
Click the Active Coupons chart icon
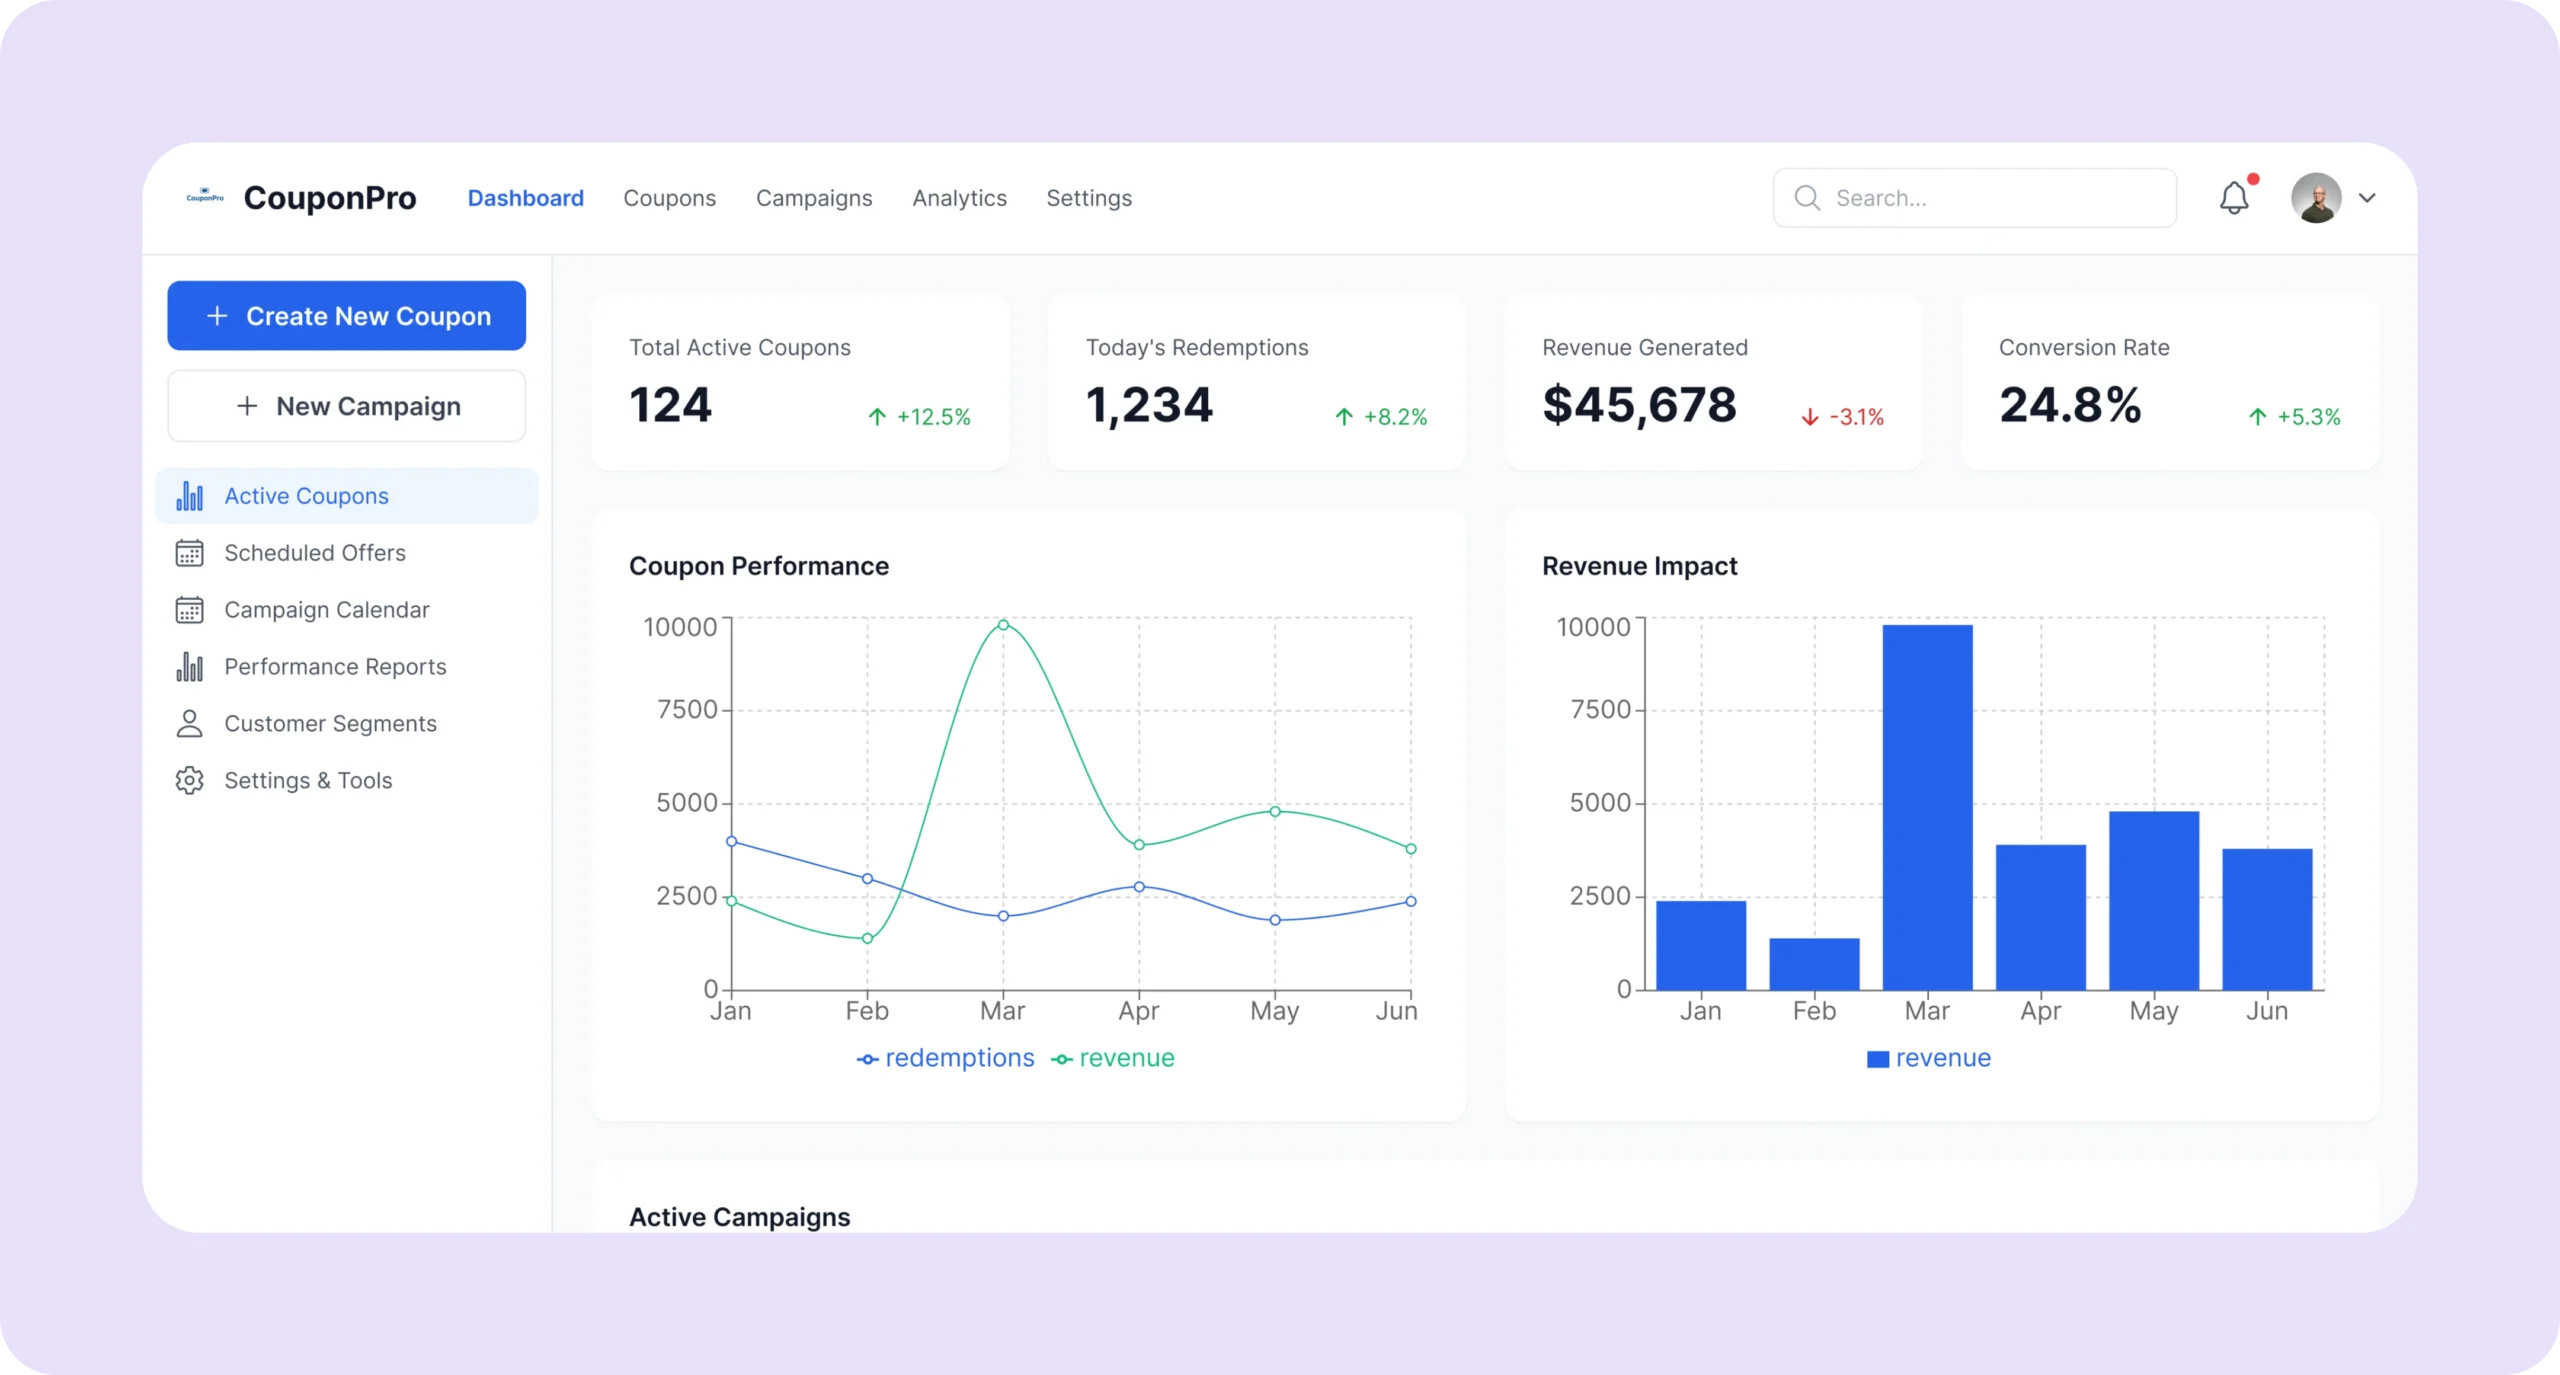coord(189,496)
